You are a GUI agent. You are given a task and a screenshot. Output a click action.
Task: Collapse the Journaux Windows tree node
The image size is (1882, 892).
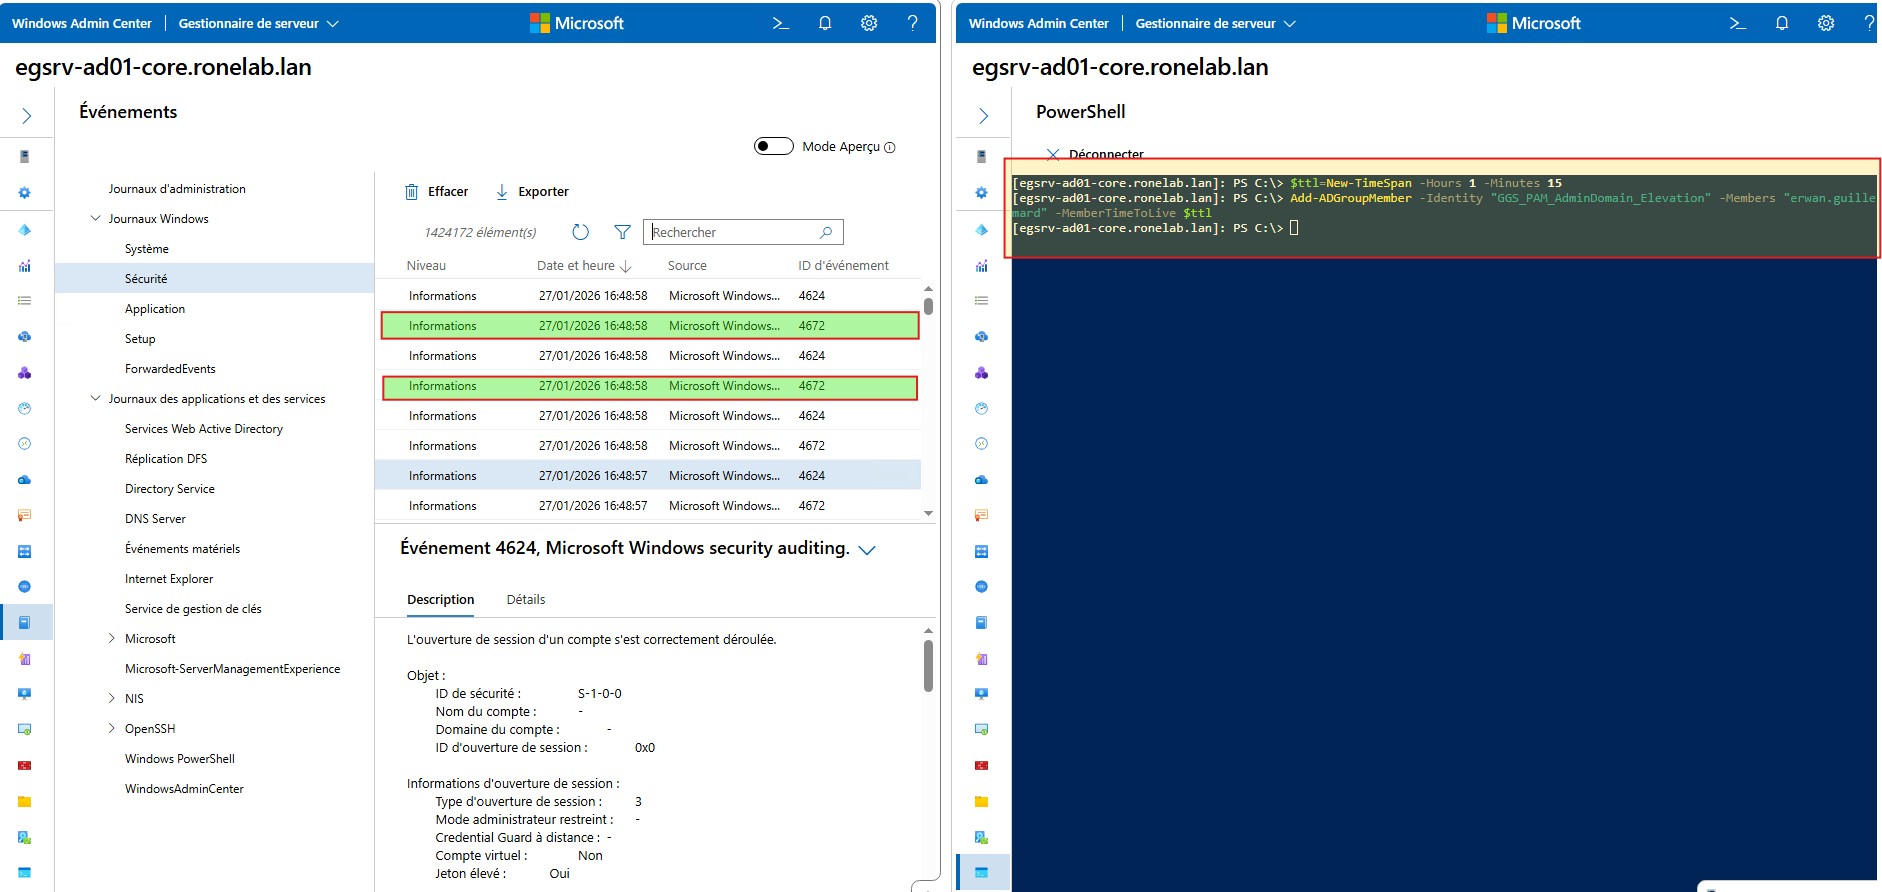(96, 218)
